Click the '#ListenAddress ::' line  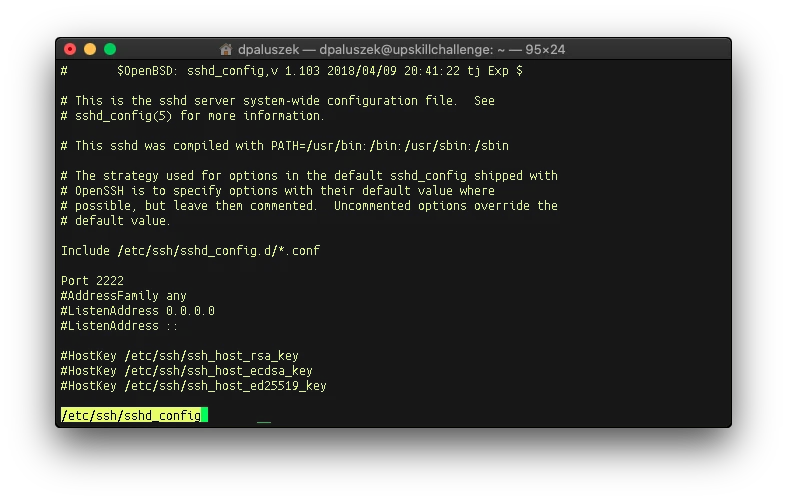(119, 325)
